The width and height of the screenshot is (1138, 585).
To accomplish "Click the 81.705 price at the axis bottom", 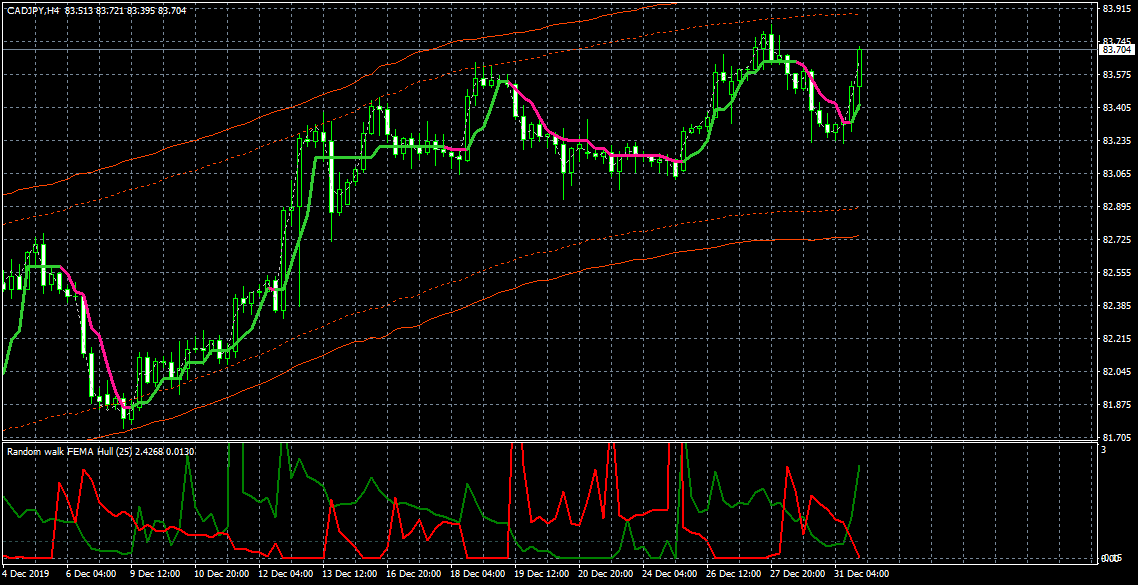I will tap(1116, 437).
